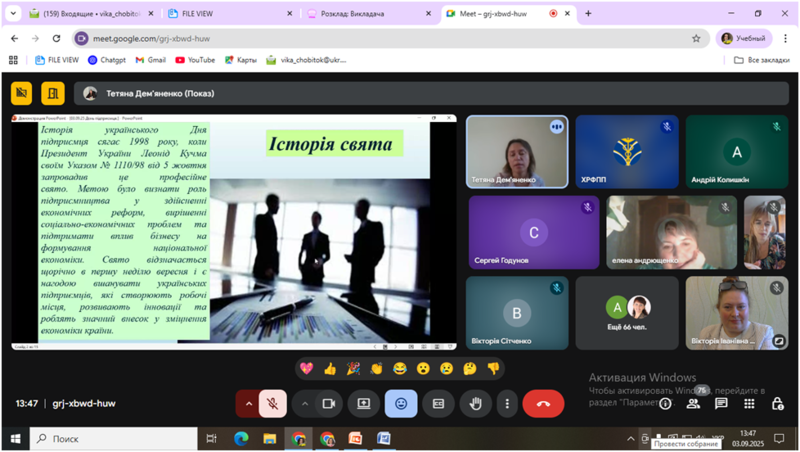Click the presented slide 'Історія свята'
The height and width of the screenshot is (452, 800).
(x=234, y=232)
